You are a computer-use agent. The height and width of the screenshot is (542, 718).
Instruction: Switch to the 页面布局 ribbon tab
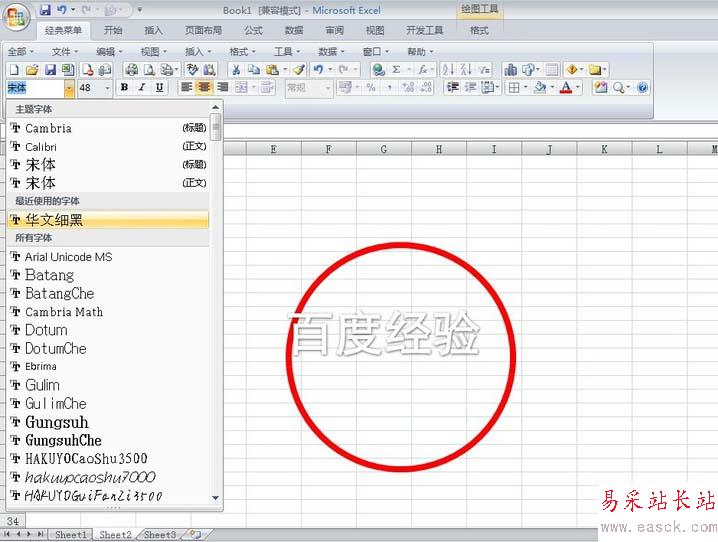click(x=203, y=31)
